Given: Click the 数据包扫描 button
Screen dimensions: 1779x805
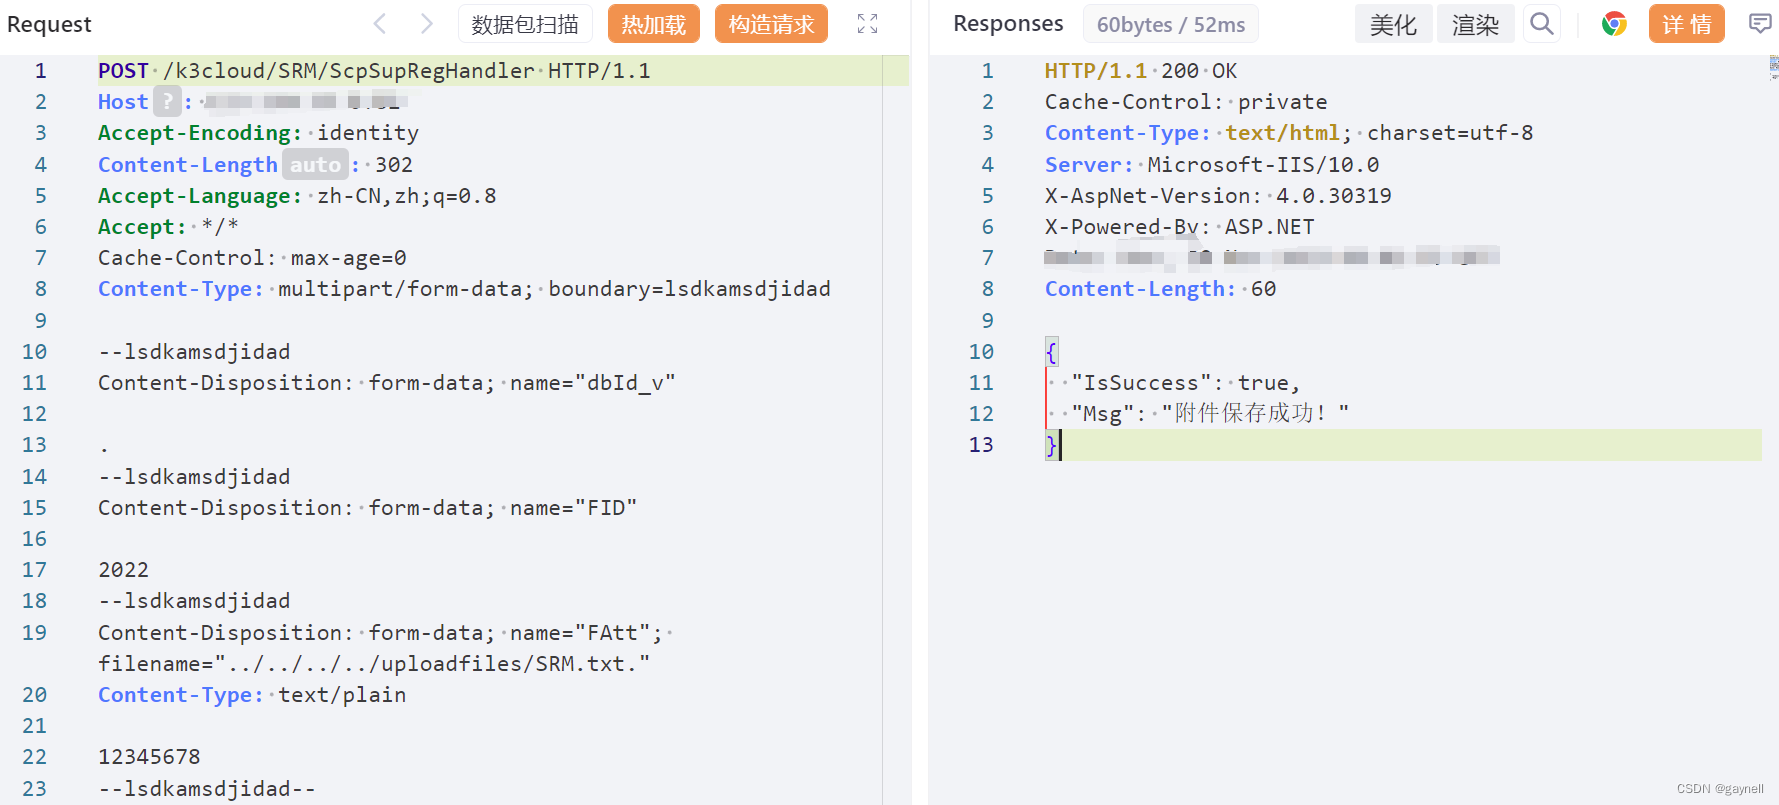Looking at the screenshot, I should 525,24.
